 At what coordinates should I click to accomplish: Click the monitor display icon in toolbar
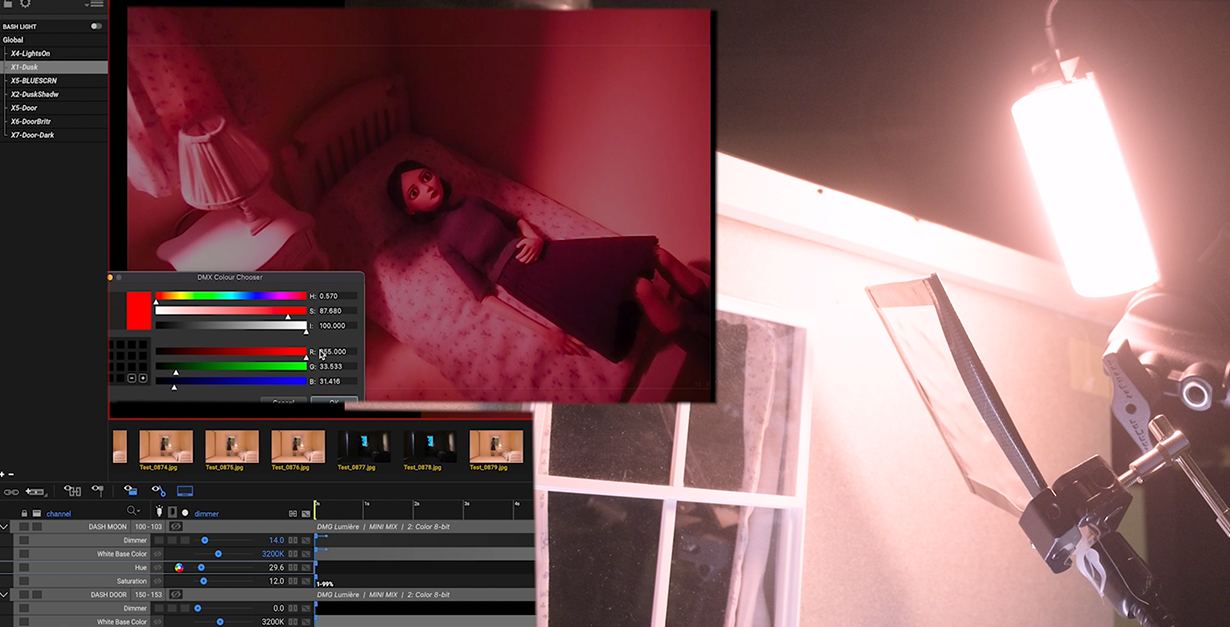[185, 491]
